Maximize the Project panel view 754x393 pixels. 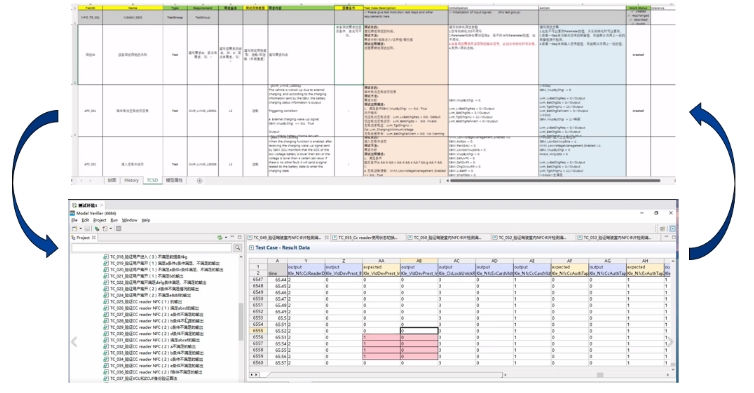pyautogui.click(x=239, y=237)
